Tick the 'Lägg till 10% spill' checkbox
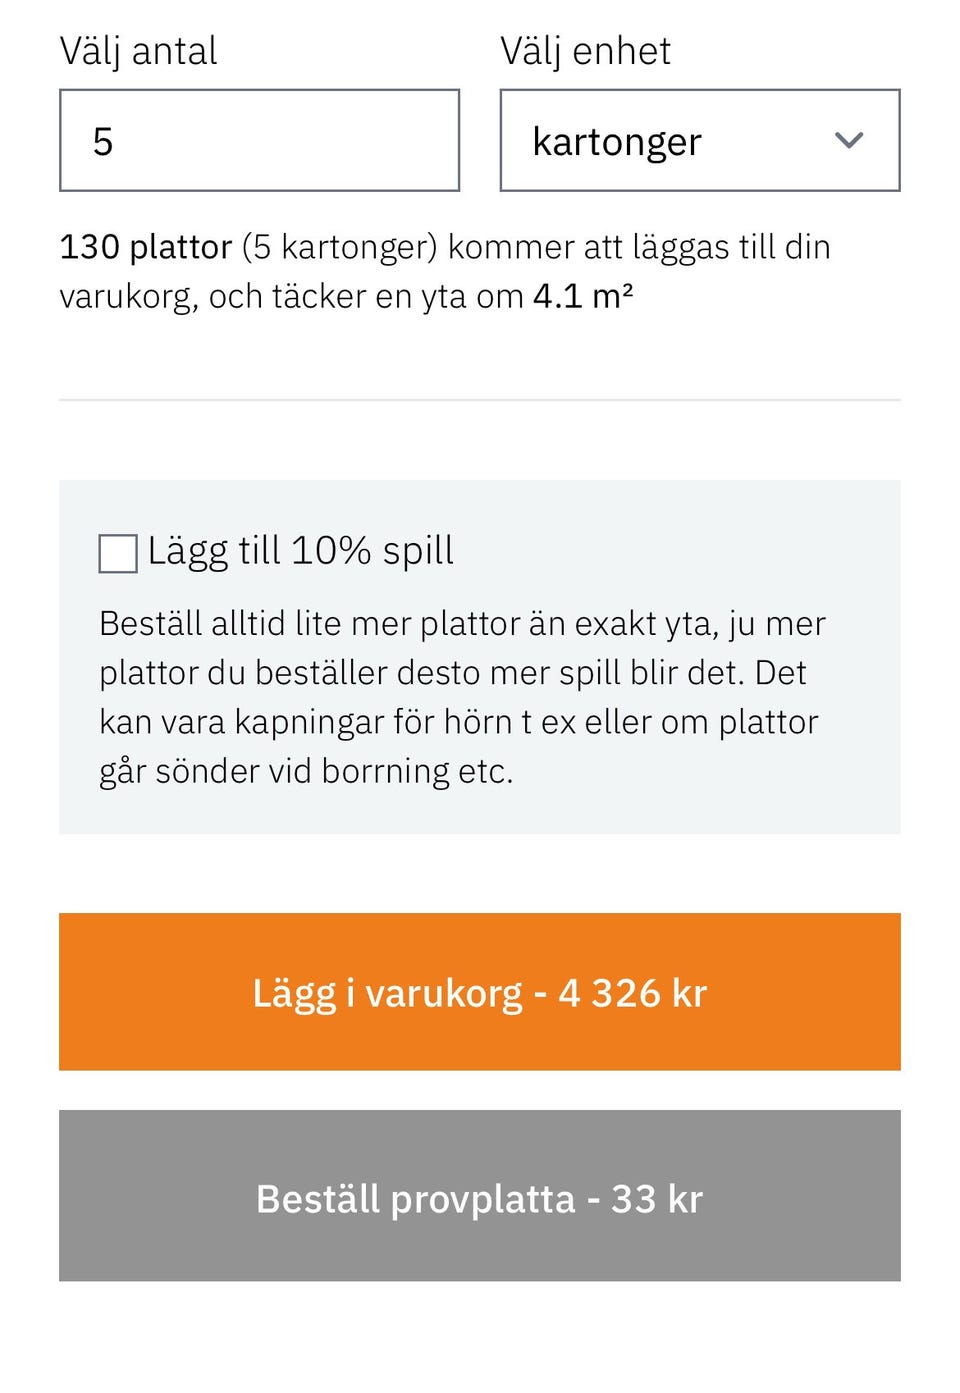The width and height of the screenshot is (960, 1393). coord(118,553)
